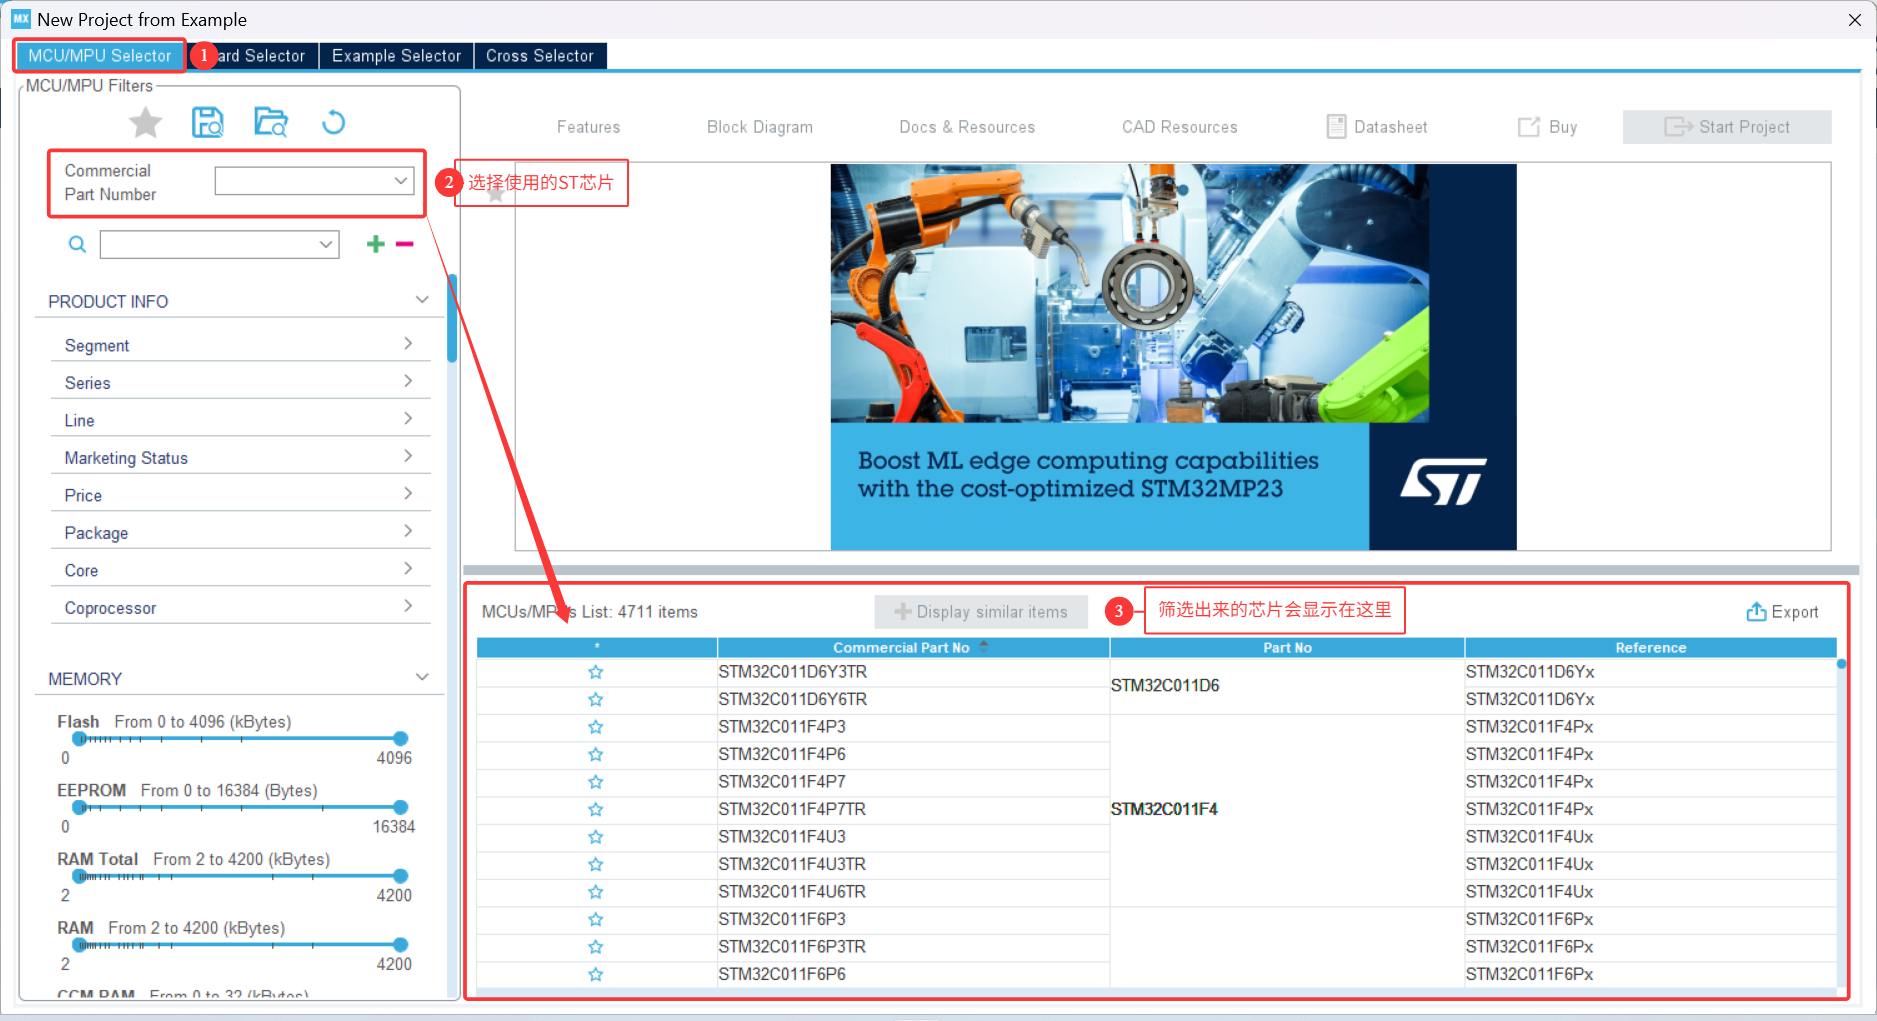Star the STM32C011D6Y3TR row

click(596, 672)
